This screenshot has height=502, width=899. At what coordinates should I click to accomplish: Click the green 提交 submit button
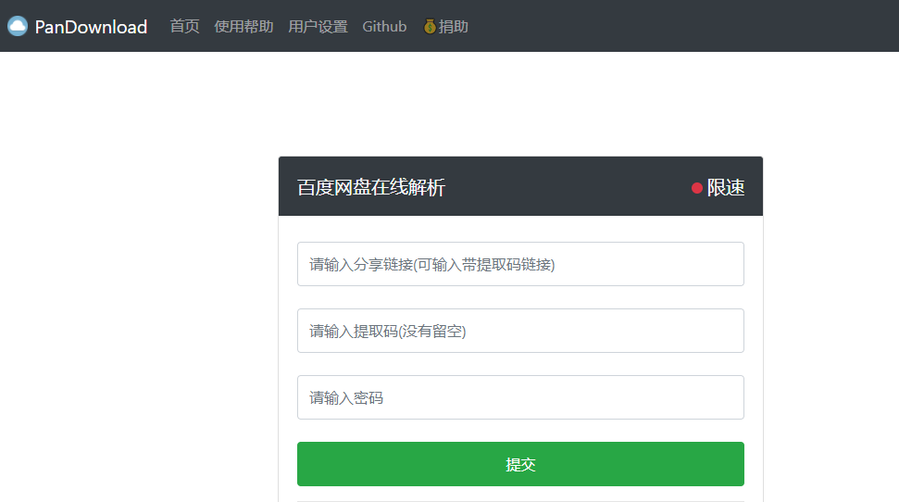[x=521, y=464]
